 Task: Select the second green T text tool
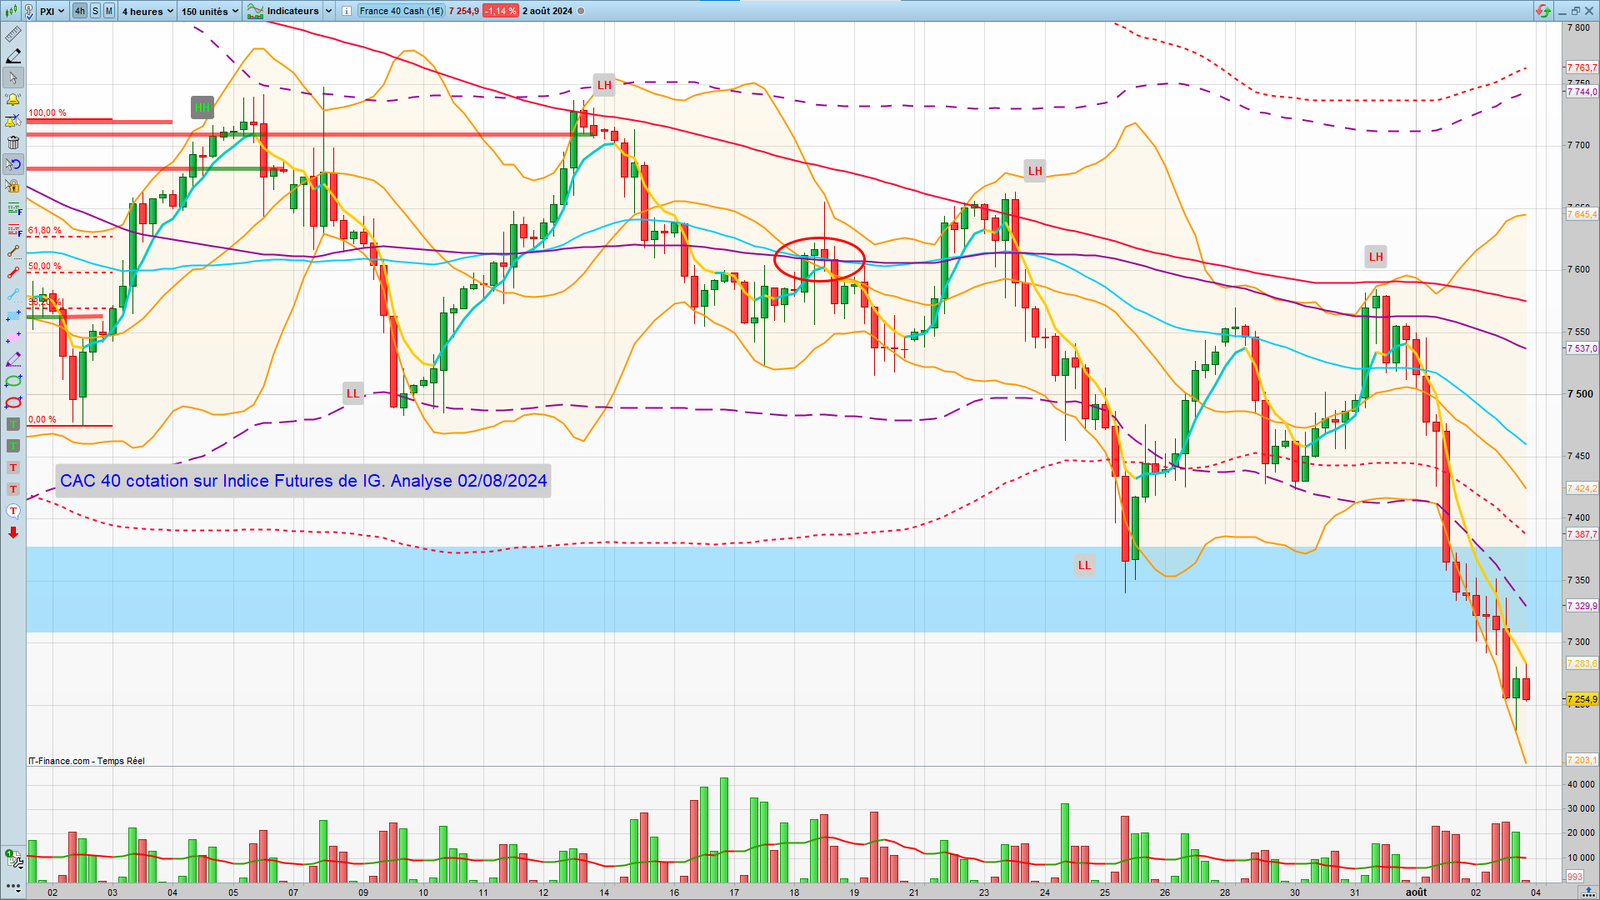13,446
